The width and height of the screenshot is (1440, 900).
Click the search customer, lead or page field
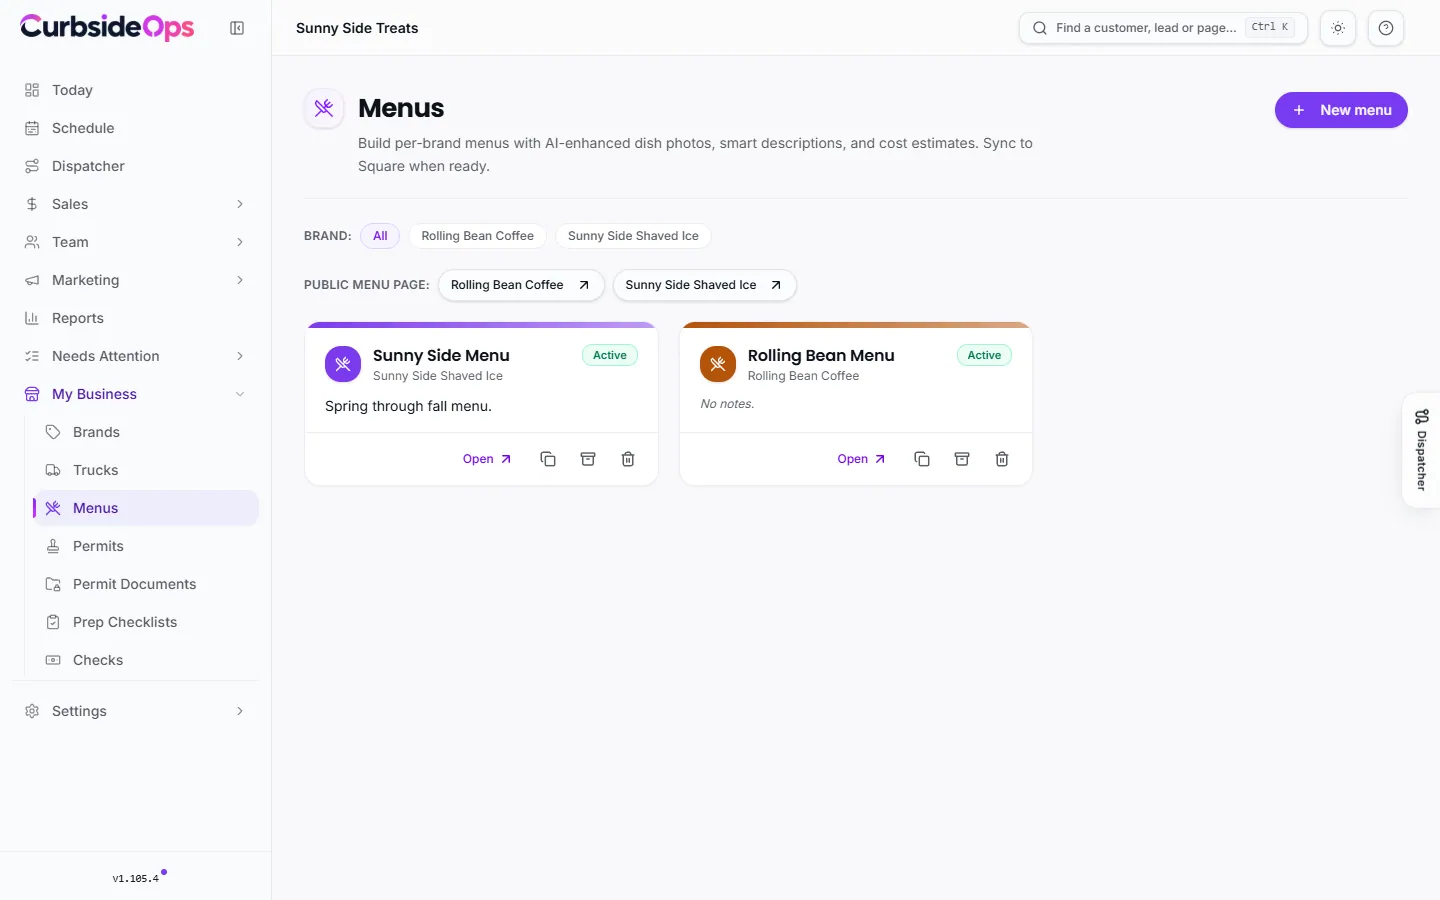(1163, 28)
